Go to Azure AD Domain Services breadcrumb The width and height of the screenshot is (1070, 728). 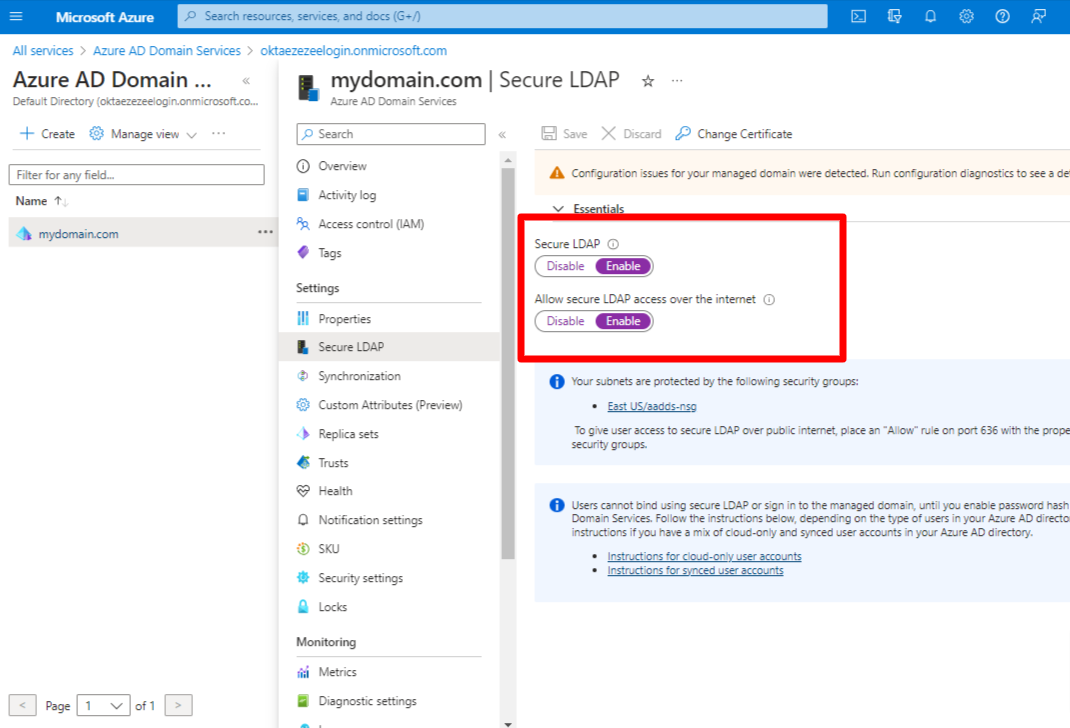[x=167, y=50]
